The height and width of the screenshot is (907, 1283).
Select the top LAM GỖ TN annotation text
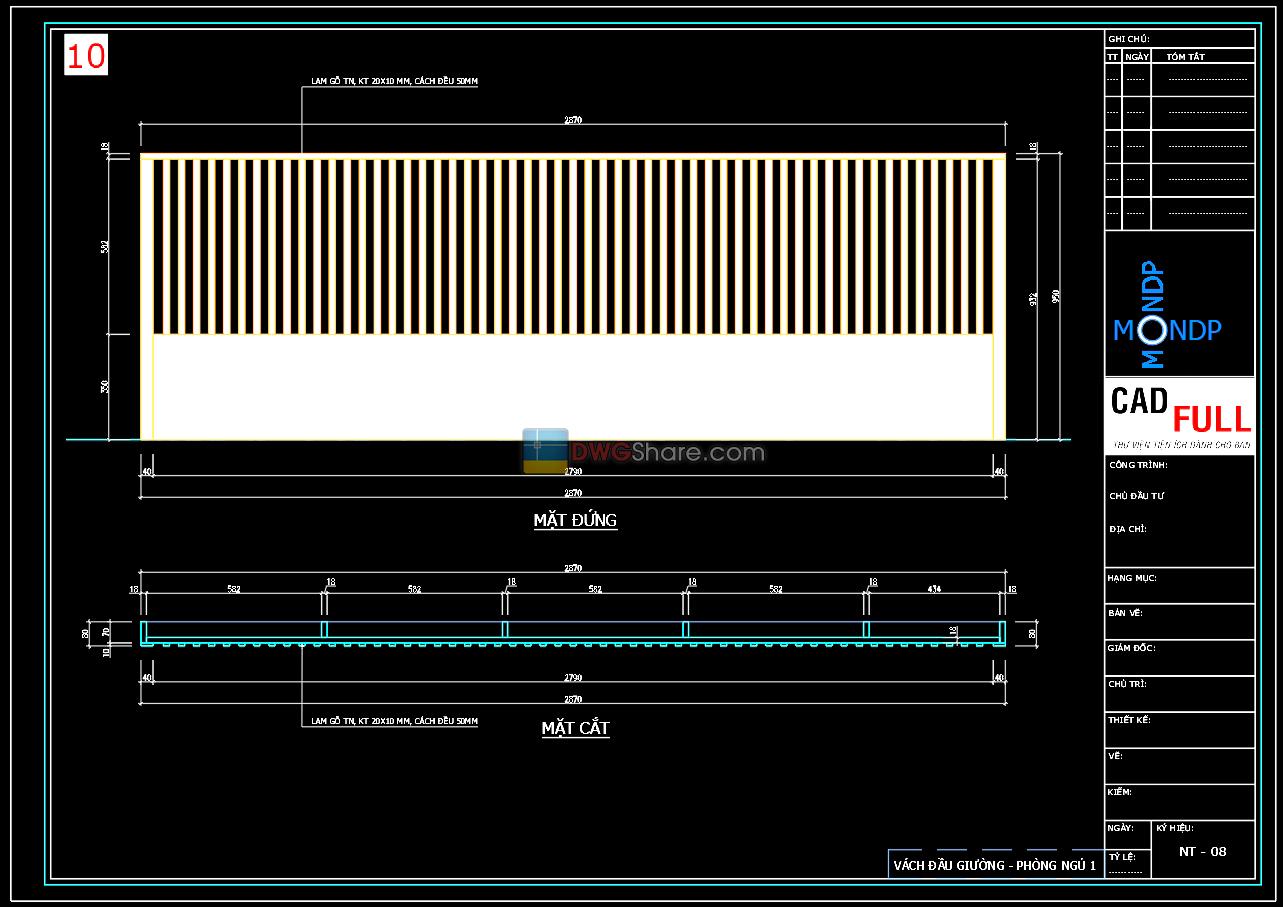(394, 81)
